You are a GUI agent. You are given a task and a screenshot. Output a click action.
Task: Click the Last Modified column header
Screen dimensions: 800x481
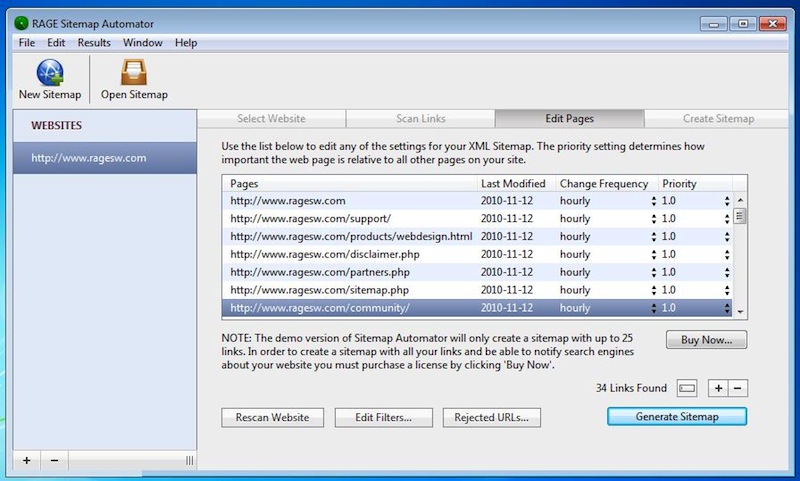coord(516,184)
